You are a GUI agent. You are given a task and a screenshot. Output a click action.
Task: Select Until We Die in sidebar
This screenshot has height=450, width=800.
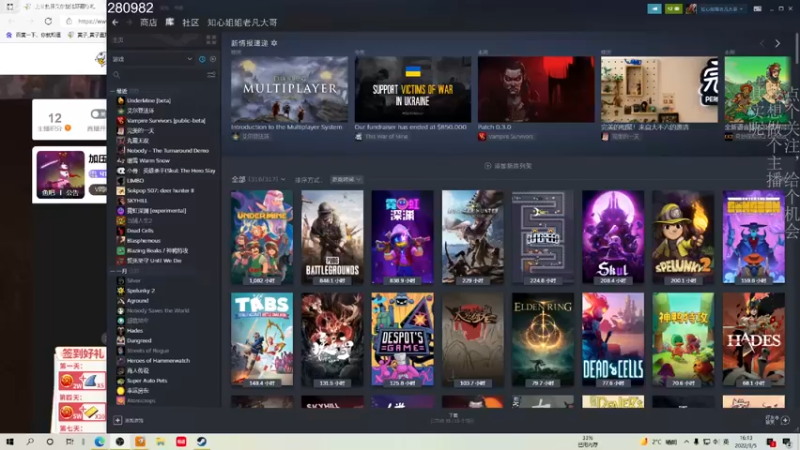point(154,260)
